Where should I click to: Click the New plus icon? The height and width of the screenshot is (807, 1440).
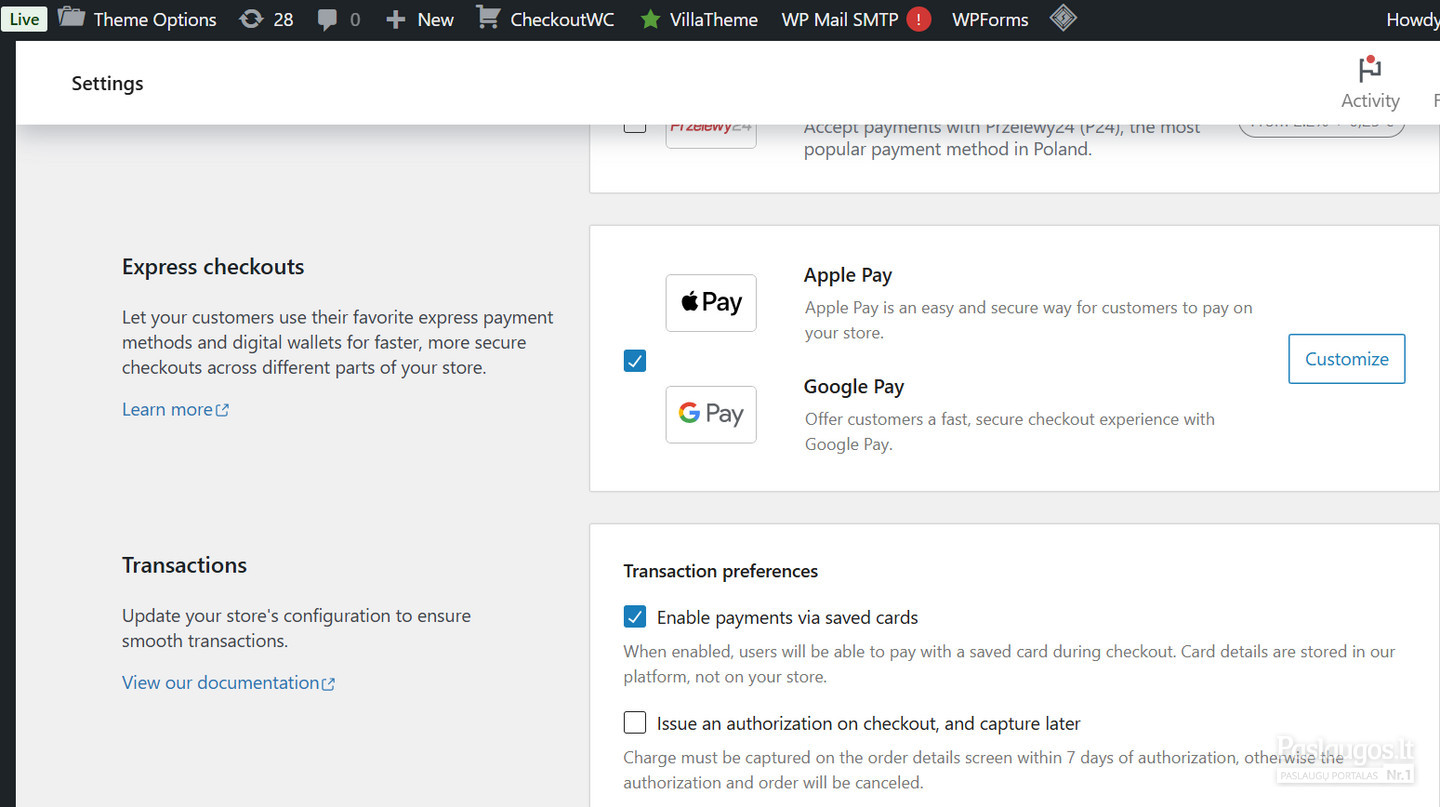coord(396,20)
